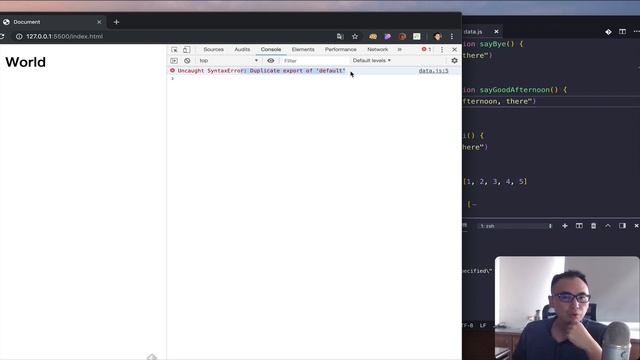Split the editor with the split icon
The width and height of the screenshot is (640, 360).
pos(622,31)
